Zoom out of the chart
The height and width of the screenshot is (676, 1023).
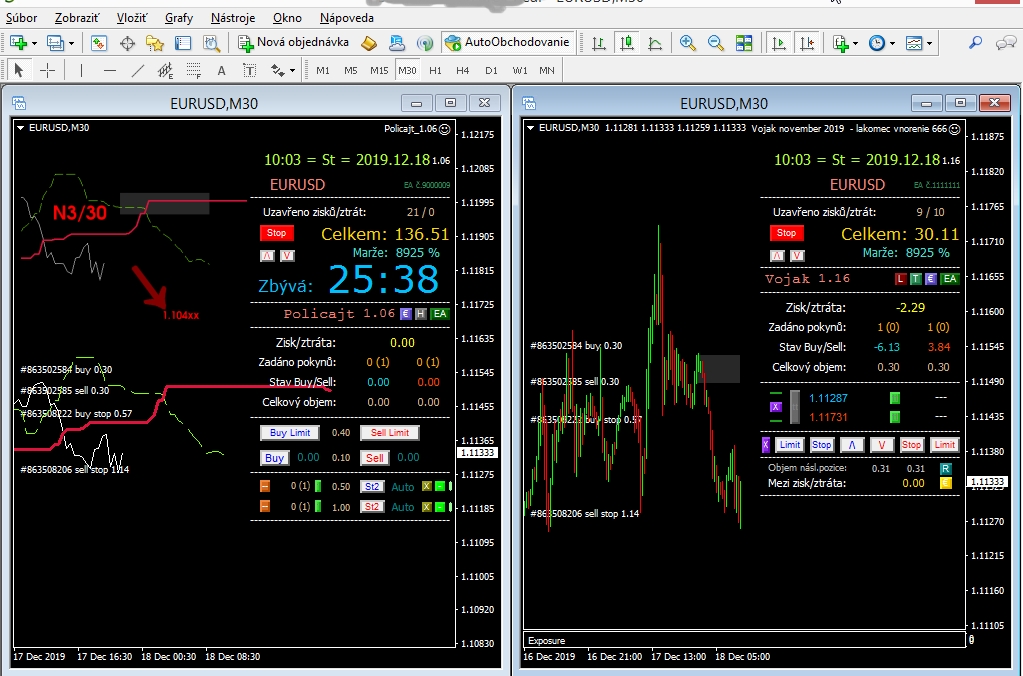715,43
